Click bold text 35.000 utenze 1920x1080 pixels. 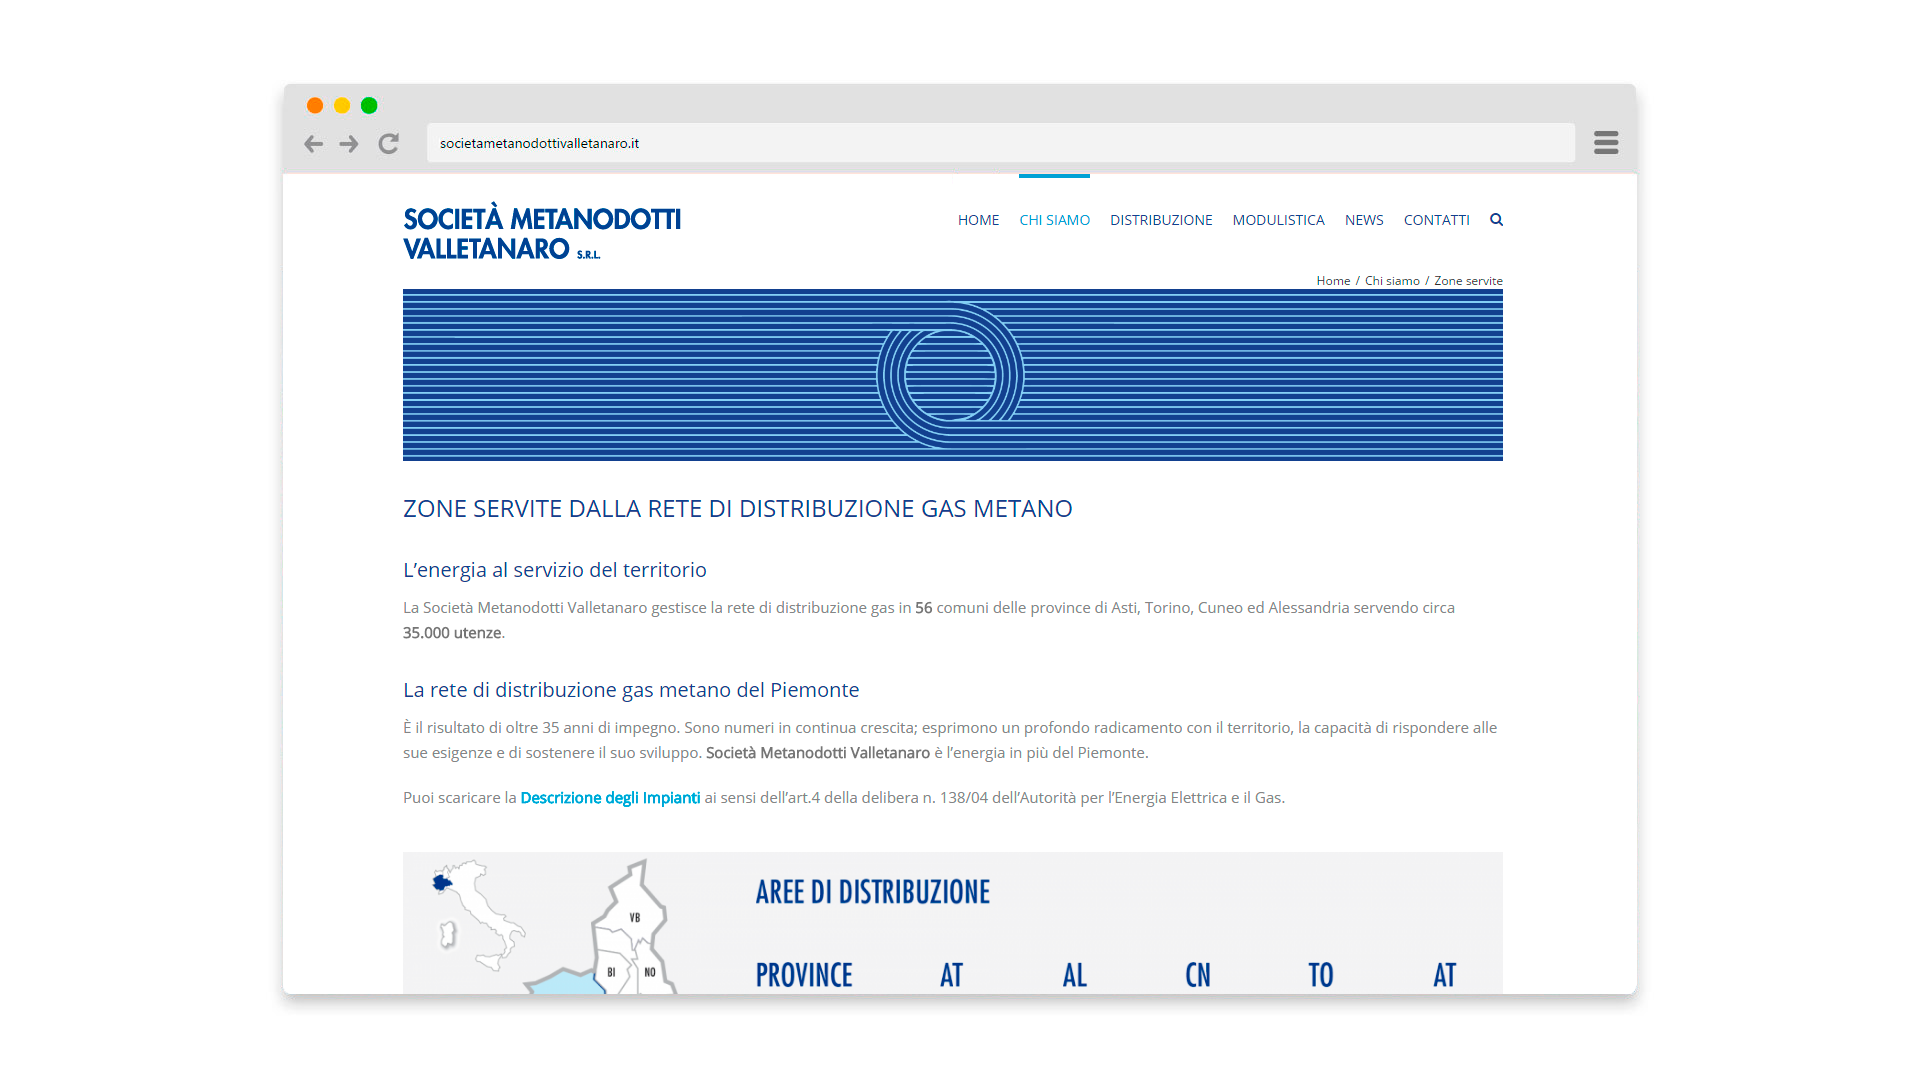tap(452, 633)
